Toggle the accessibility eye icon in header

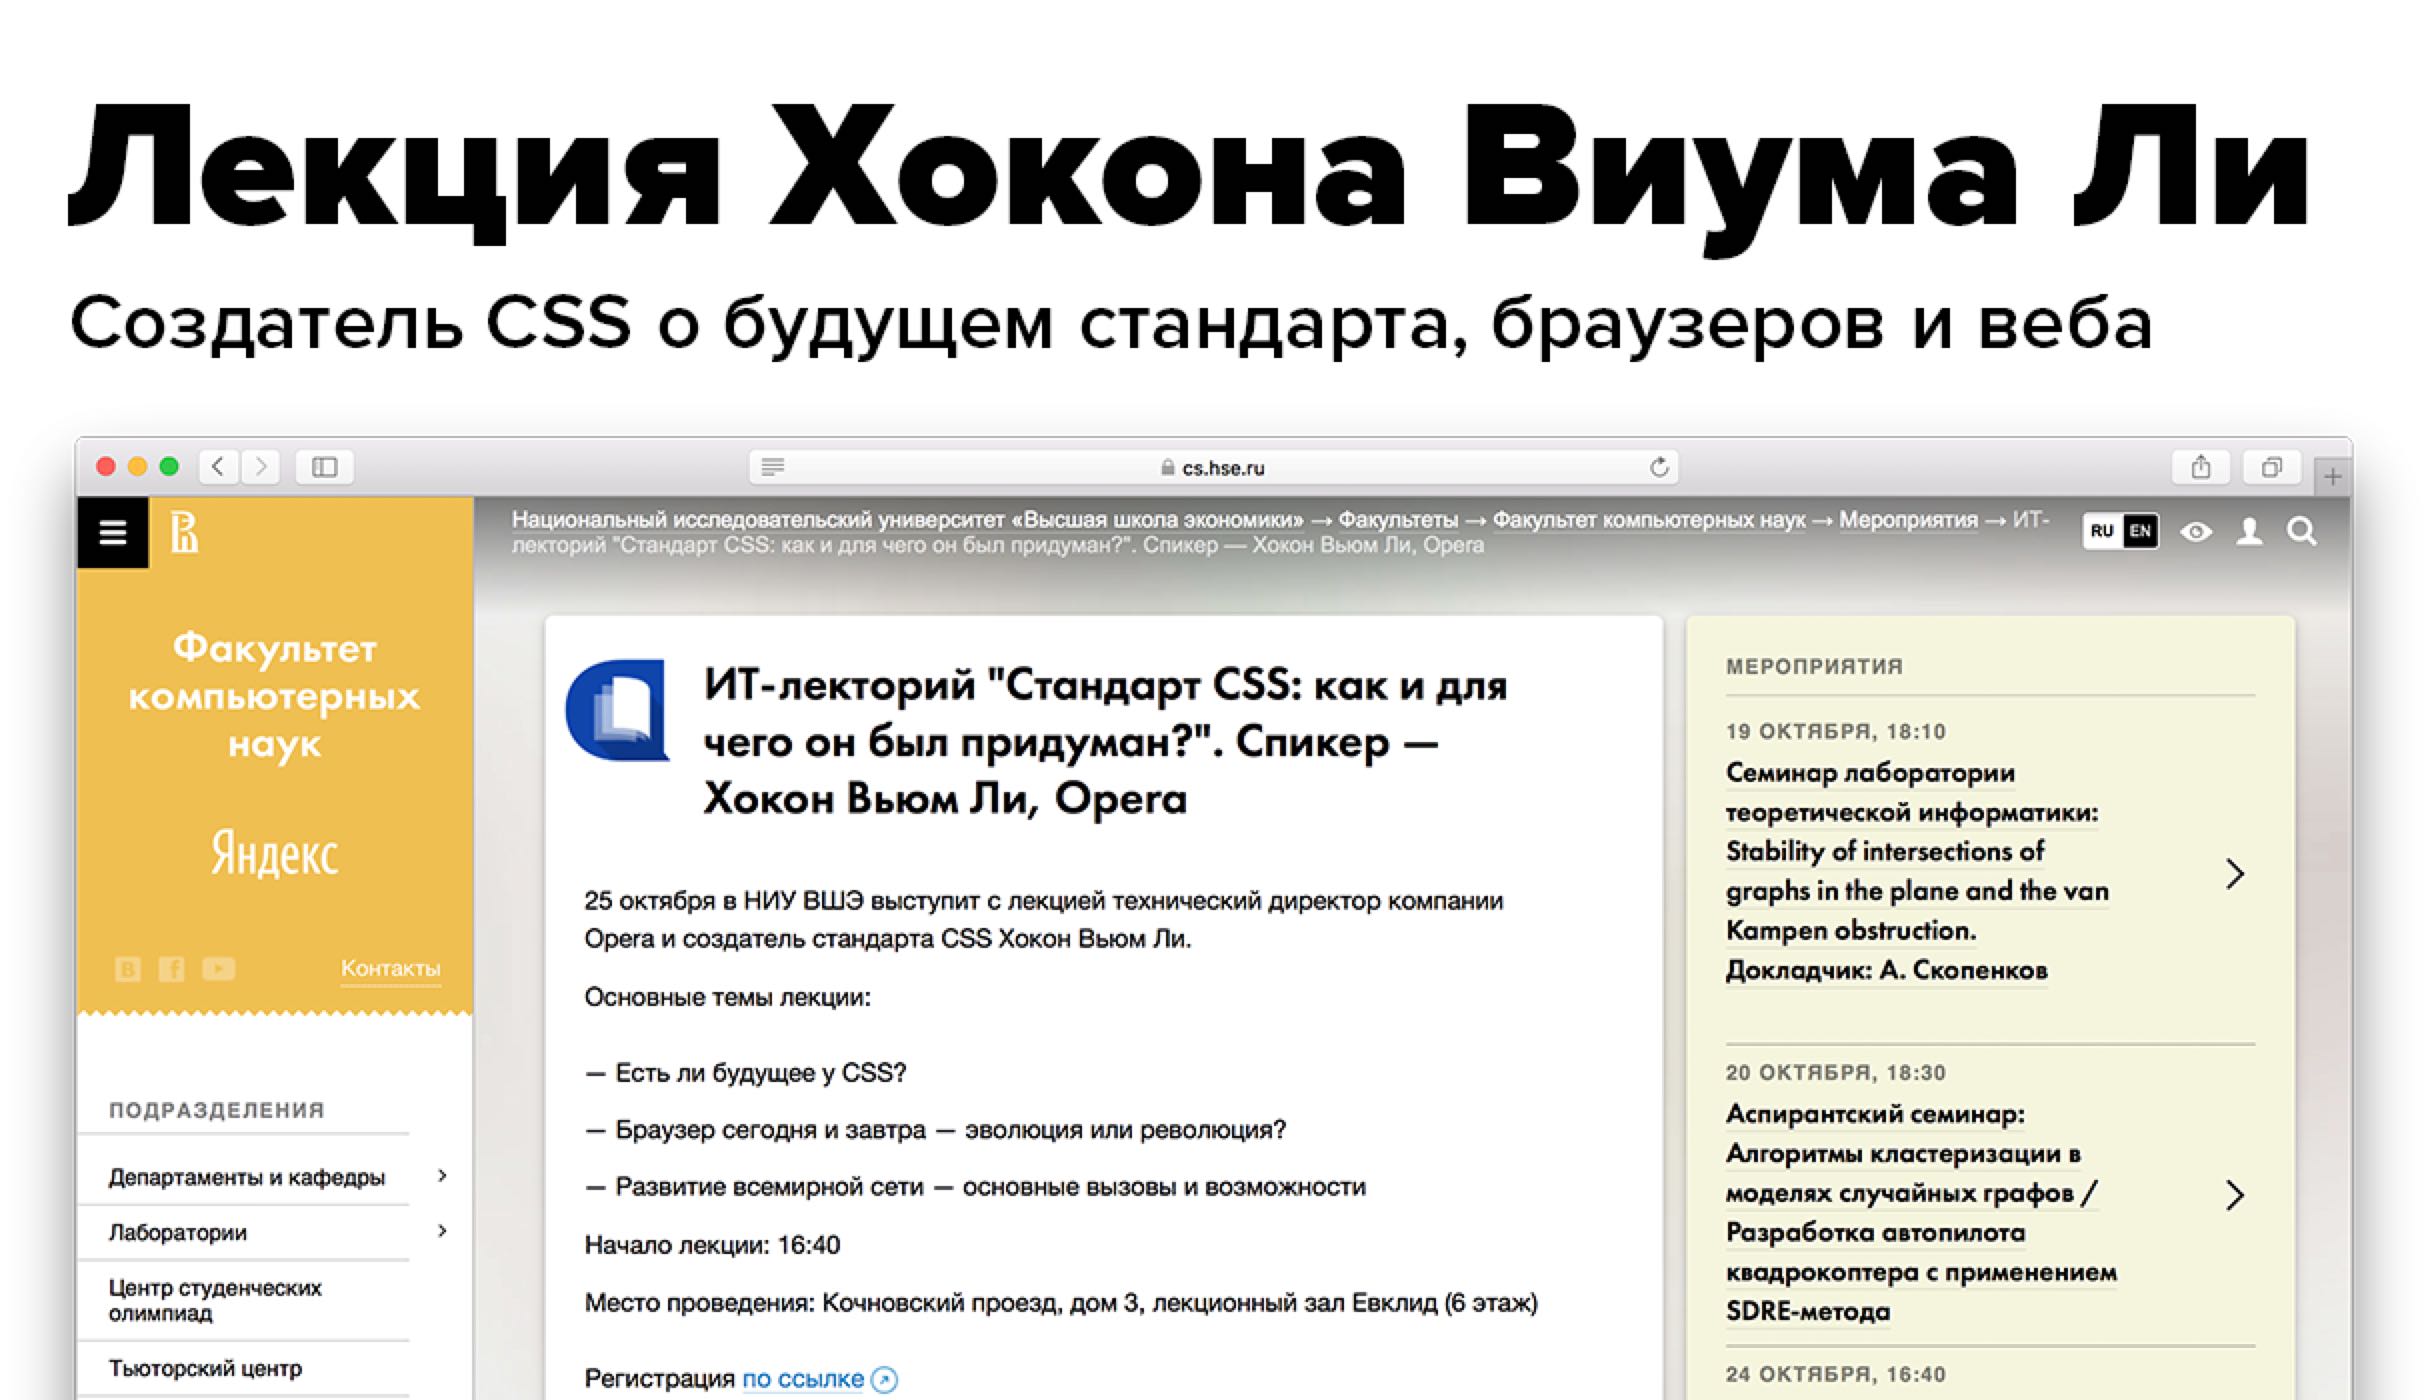2196,532
